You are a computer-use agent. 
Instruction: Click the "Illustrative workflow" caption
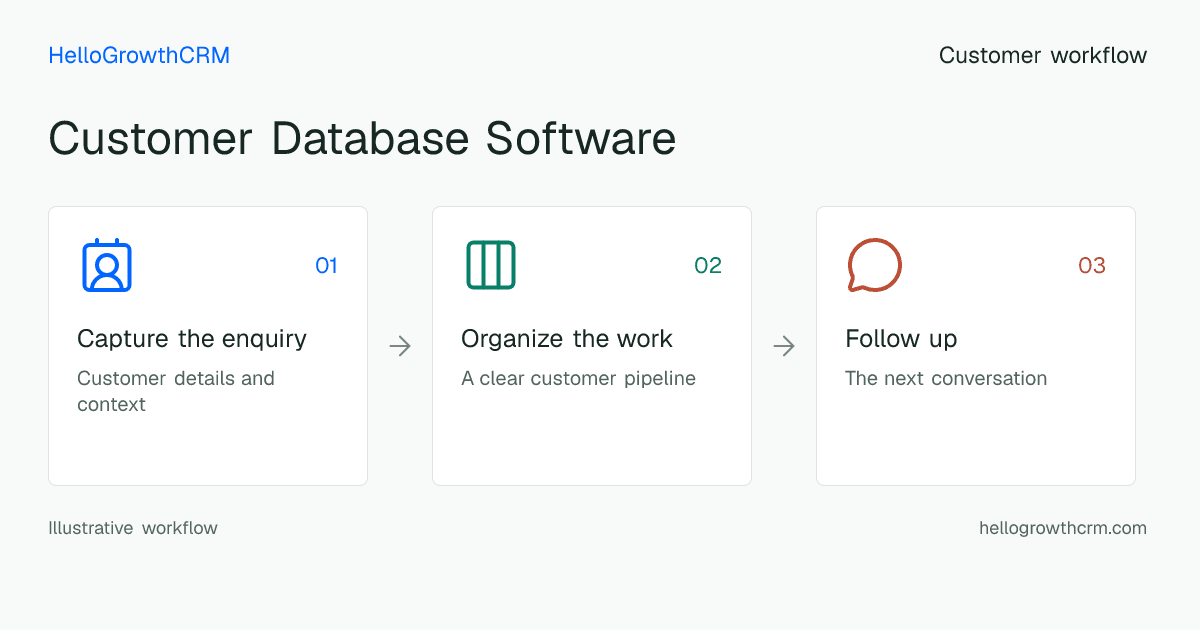[133, 528]
